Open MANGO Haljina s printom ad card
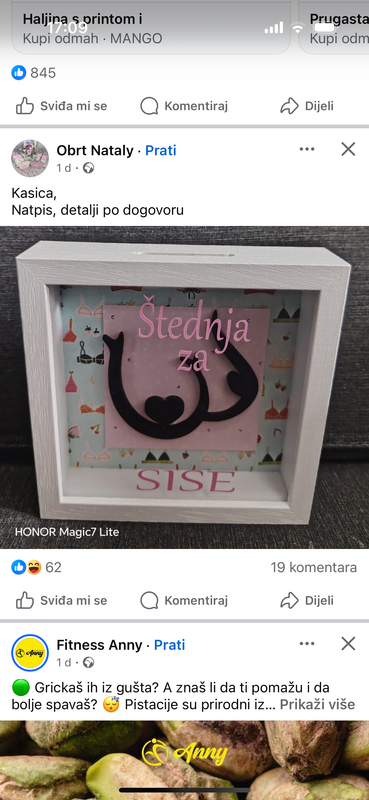 point(151,27)
